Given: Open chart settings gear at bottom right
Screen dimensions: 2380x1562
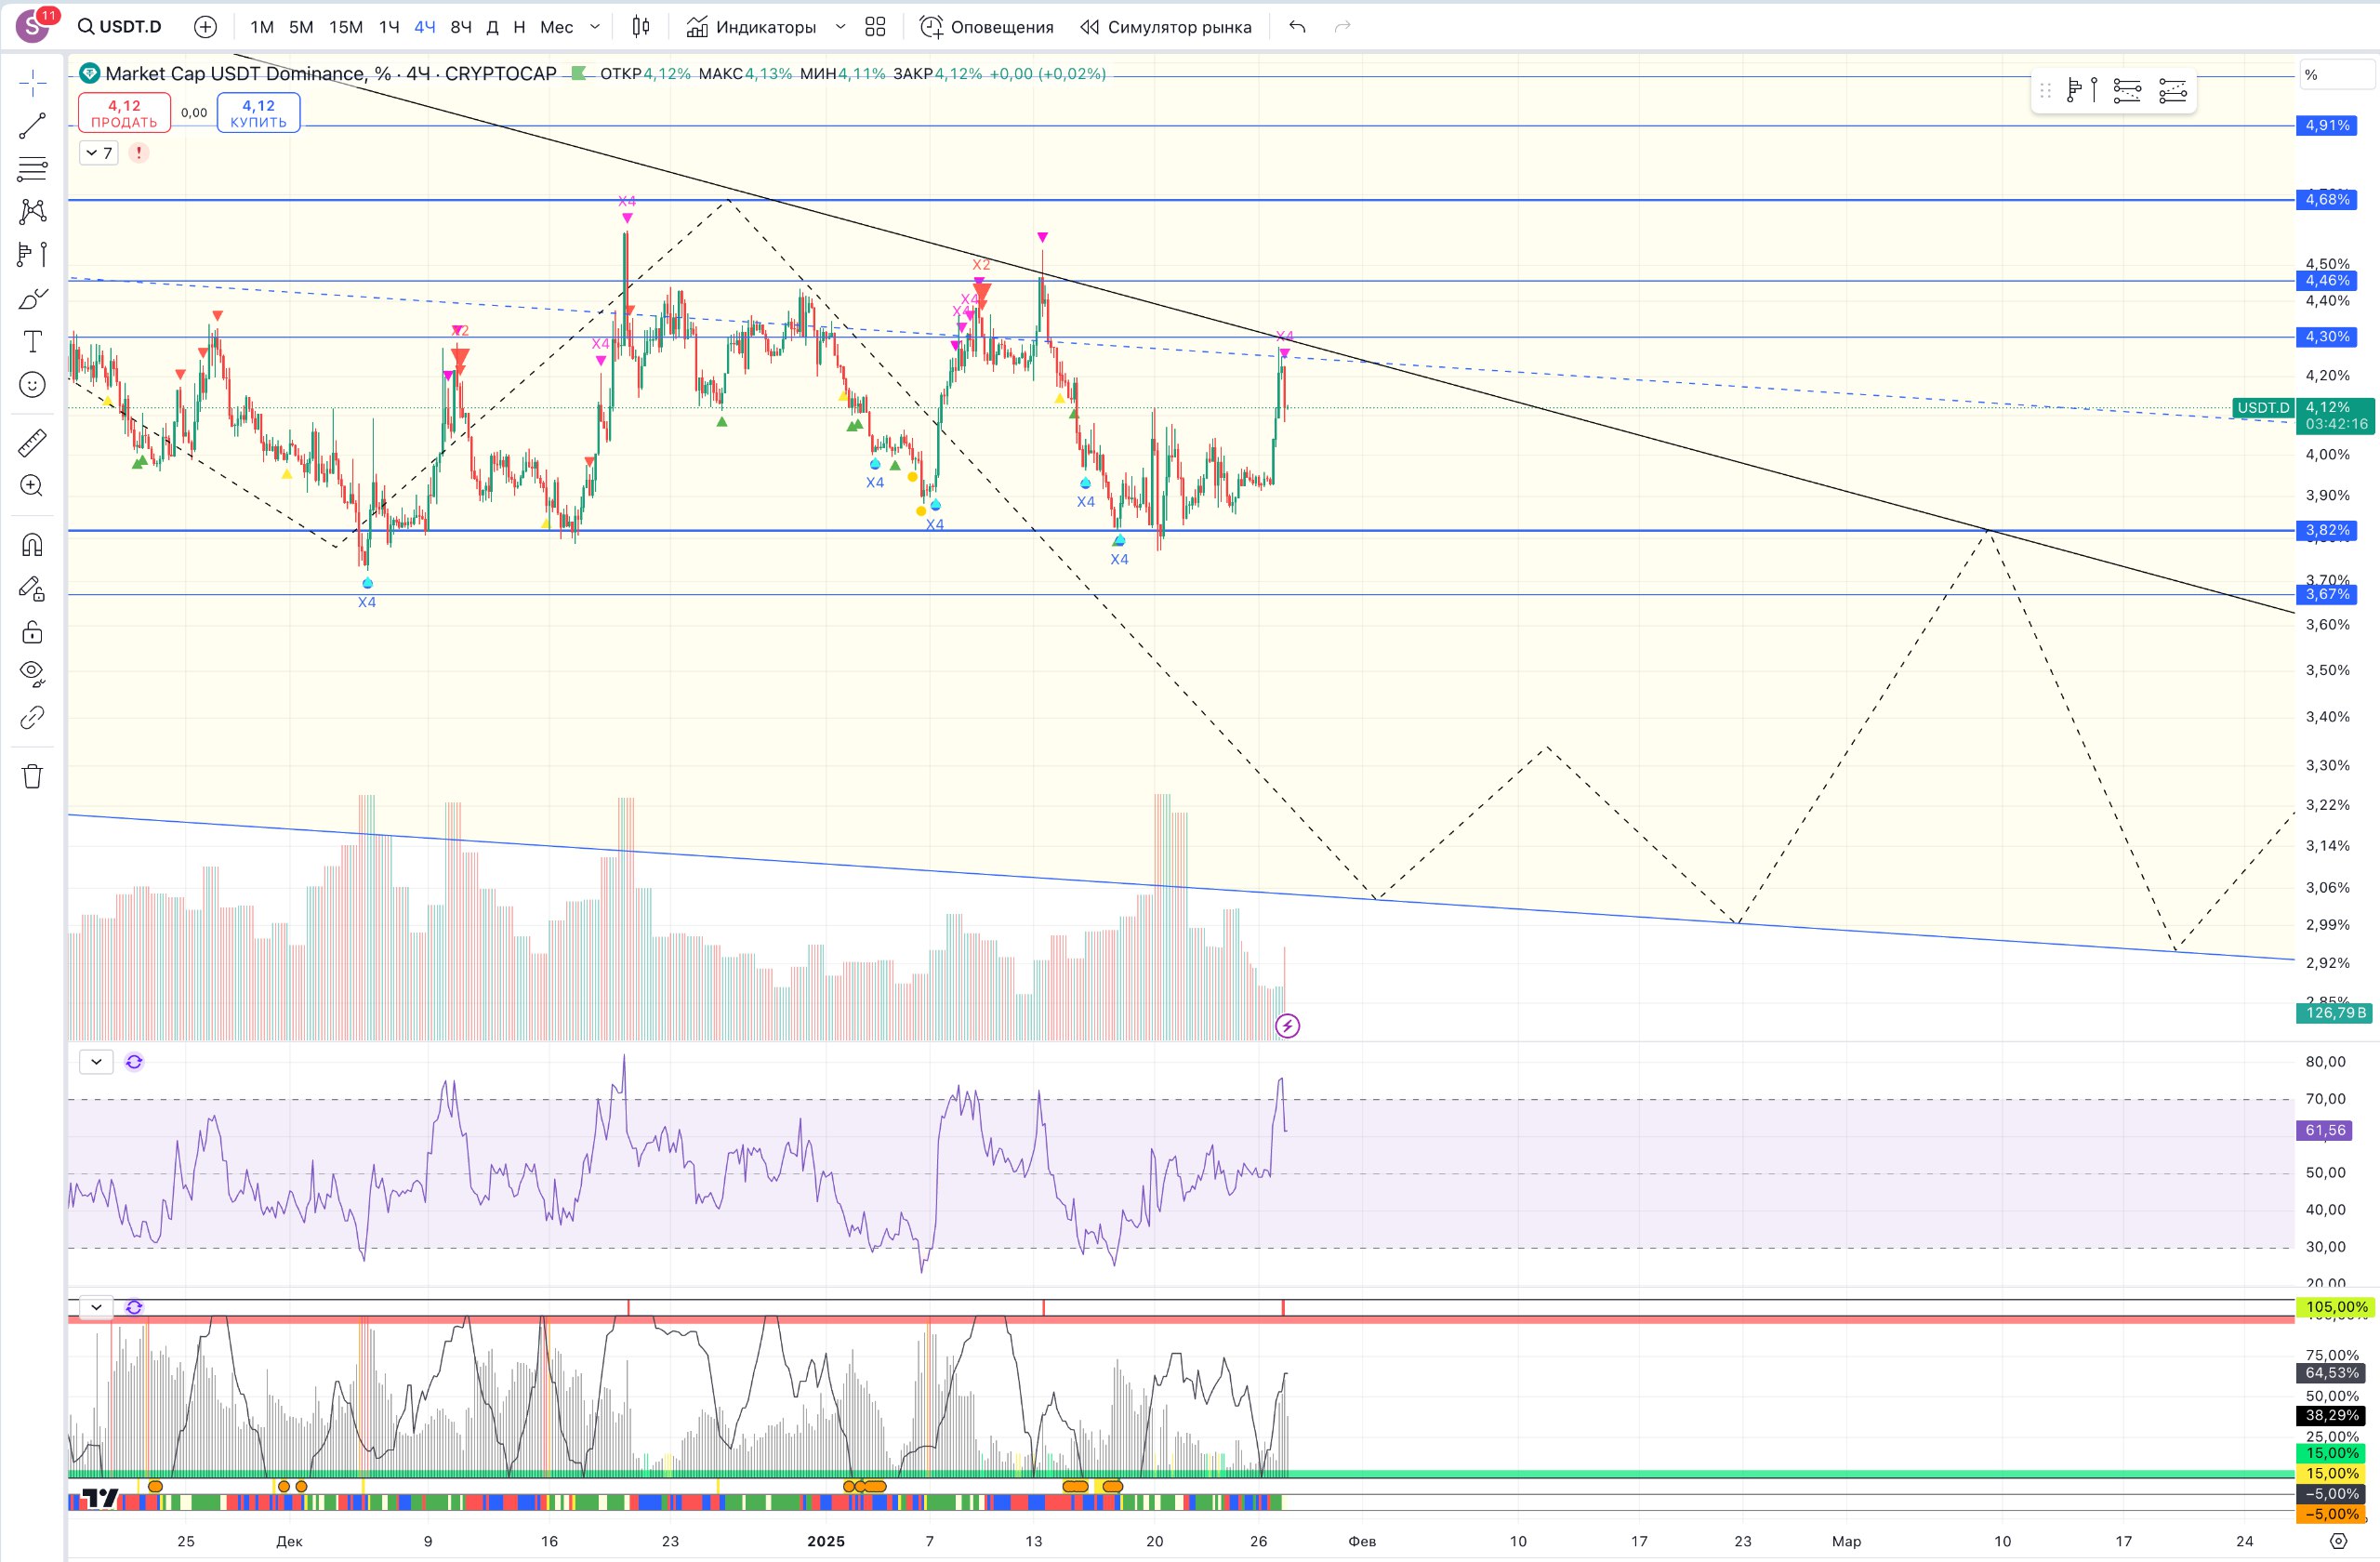Looking at the screenshot, I should click(x=2338, y=1541).
